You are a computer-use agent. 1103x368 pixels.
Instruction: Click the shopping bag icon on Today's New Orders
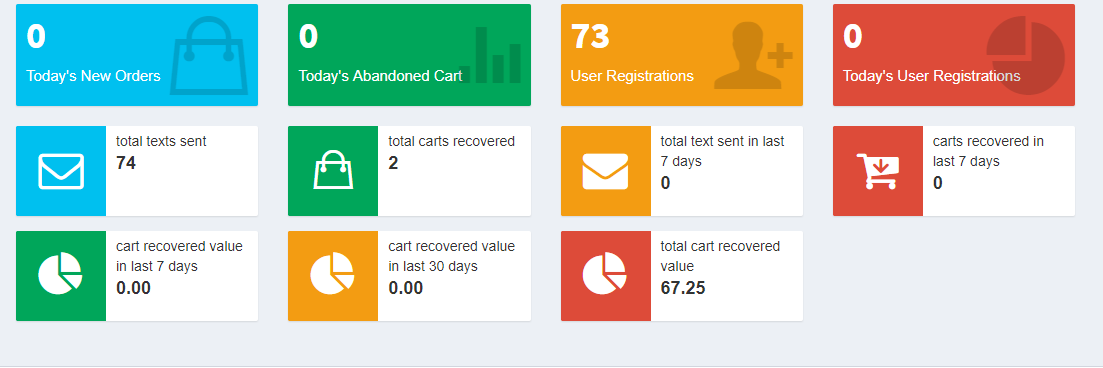point(209,56)
